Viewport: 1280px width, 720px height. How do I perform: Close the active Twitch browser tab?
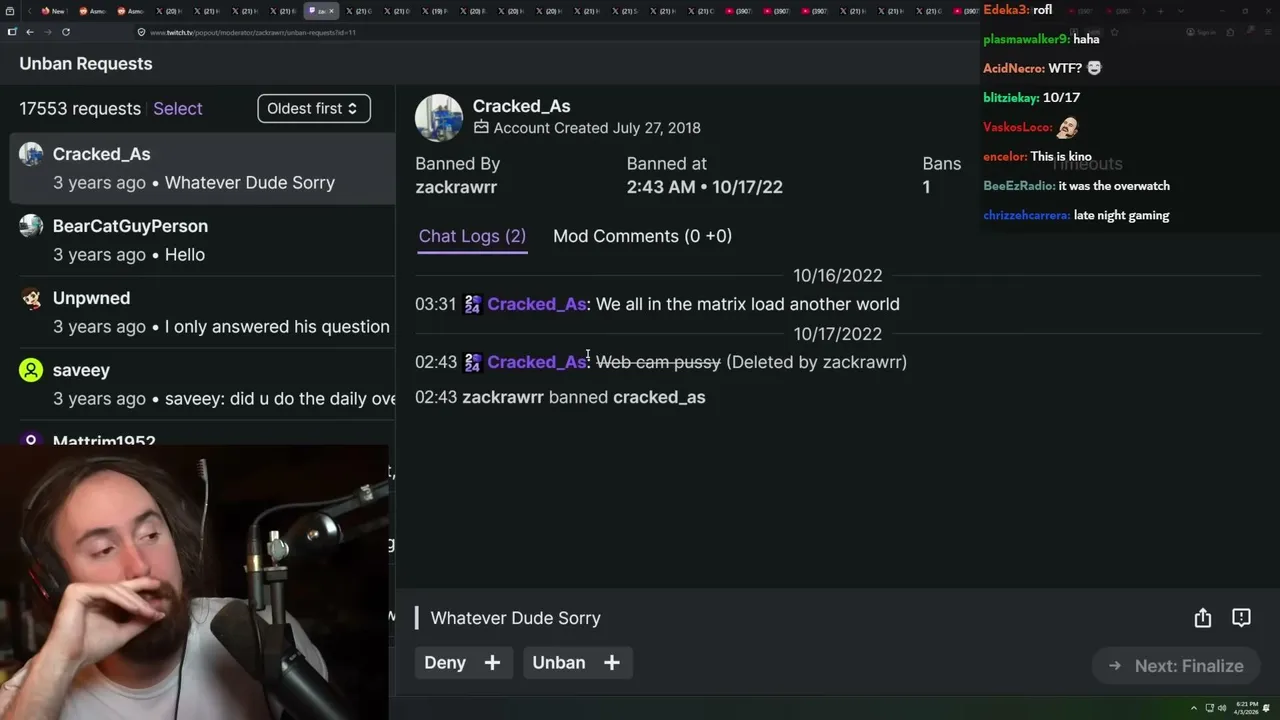pos(332,11)
